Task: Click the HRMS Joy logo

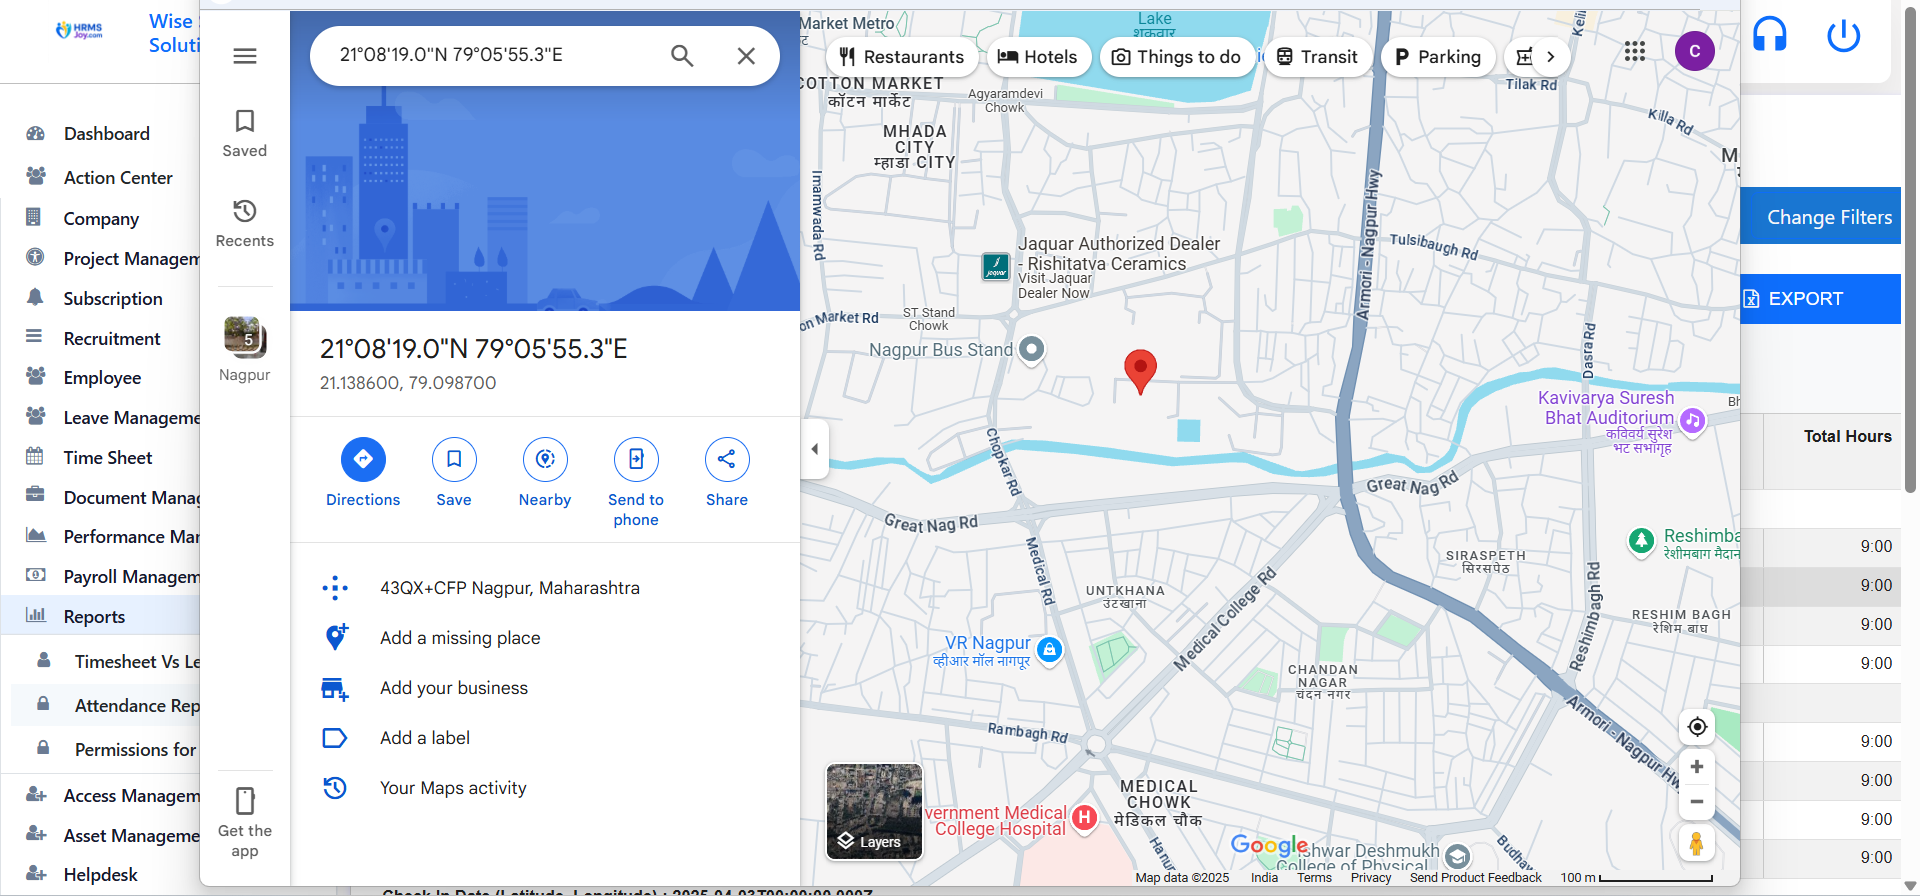Action: tap(79, 31)
